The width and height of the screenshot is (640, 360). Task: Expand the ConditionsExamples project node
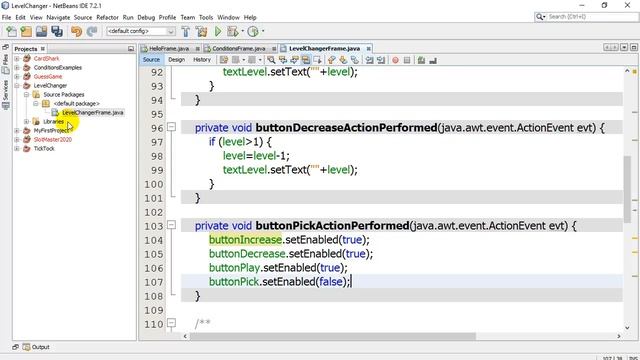17,67
